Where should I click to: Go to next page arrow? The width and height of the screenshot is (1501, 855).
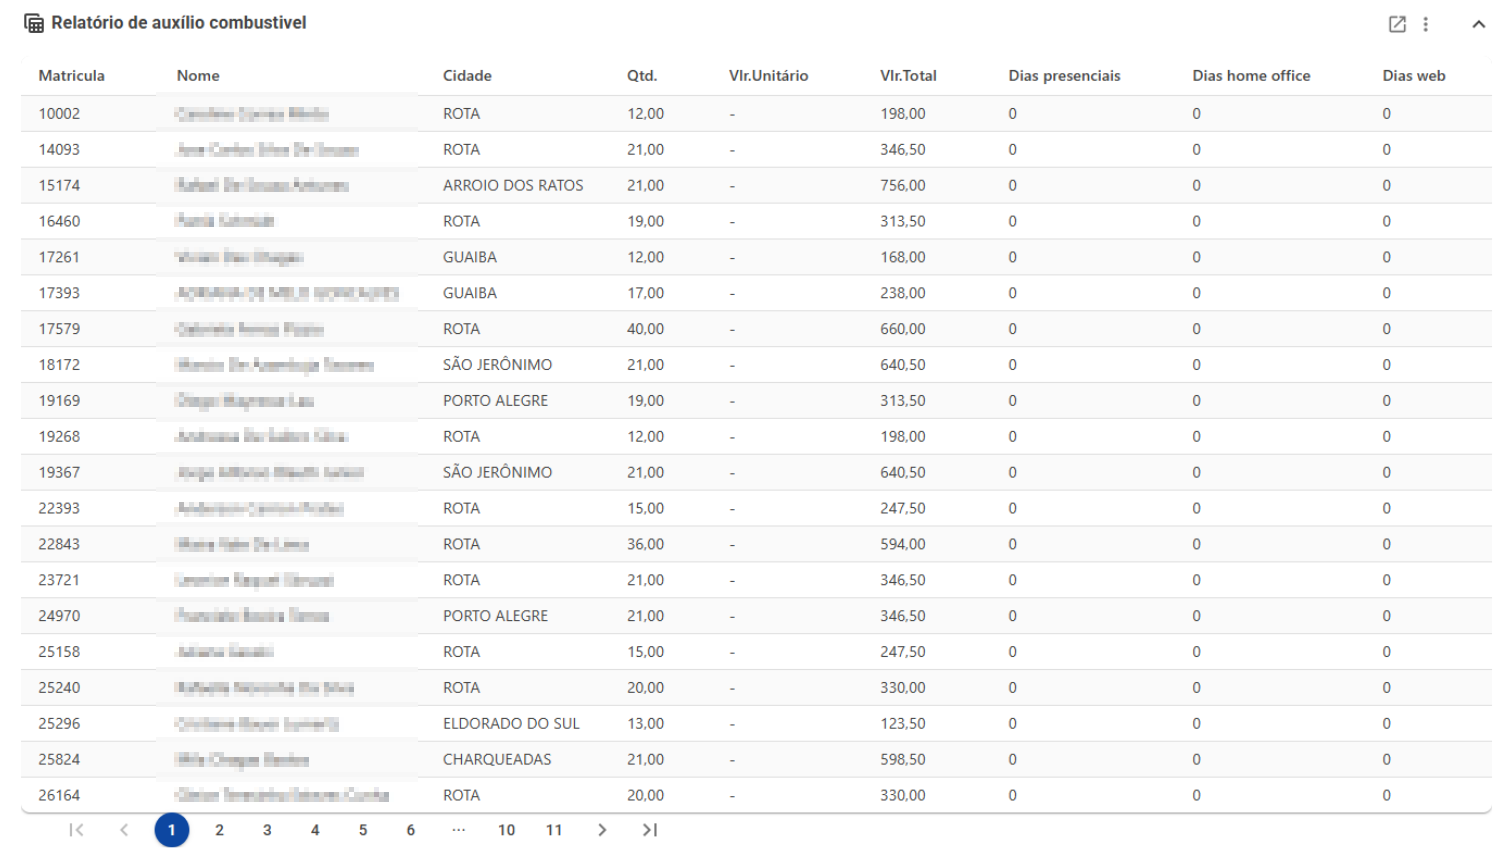[602, 830]
